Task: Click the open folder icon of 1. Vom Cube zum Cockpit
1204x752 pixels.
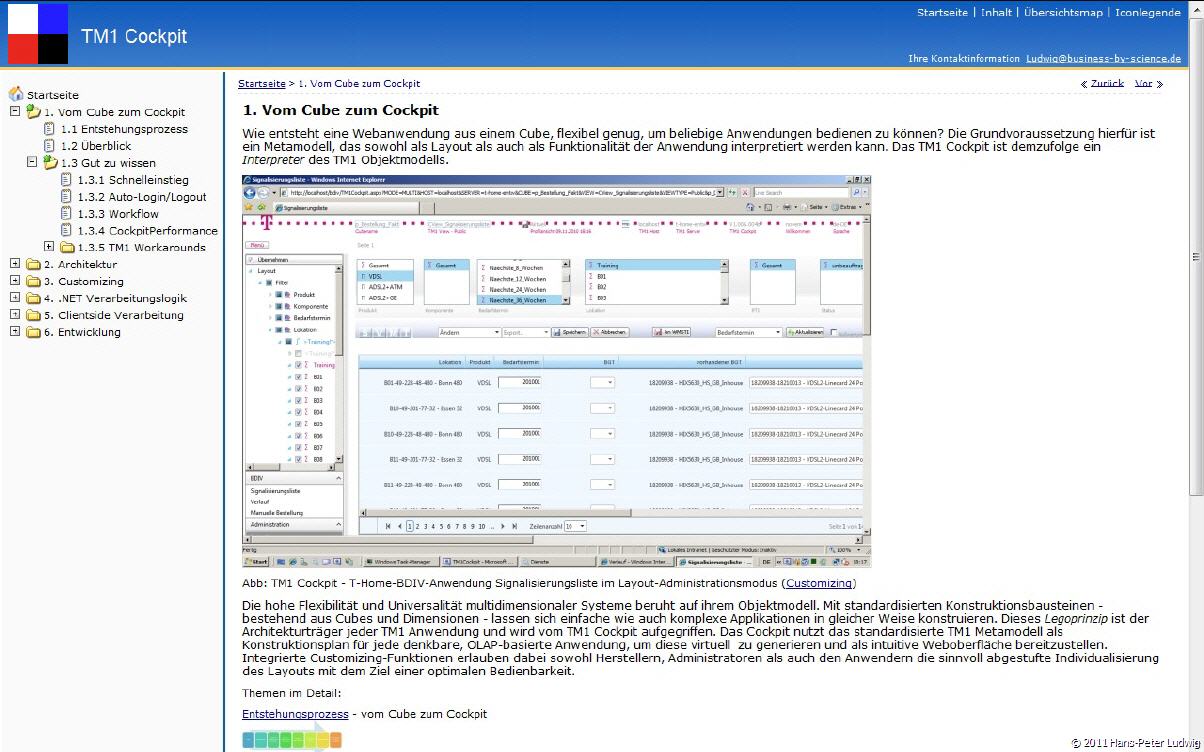Action: 33,112
